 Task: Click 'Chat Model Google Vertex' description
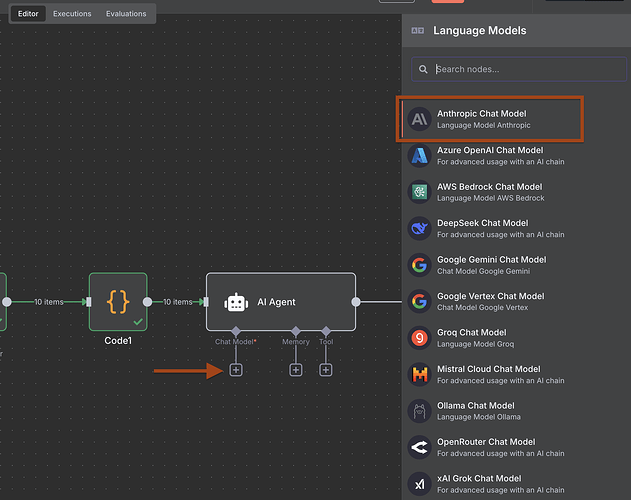point(483,308)
